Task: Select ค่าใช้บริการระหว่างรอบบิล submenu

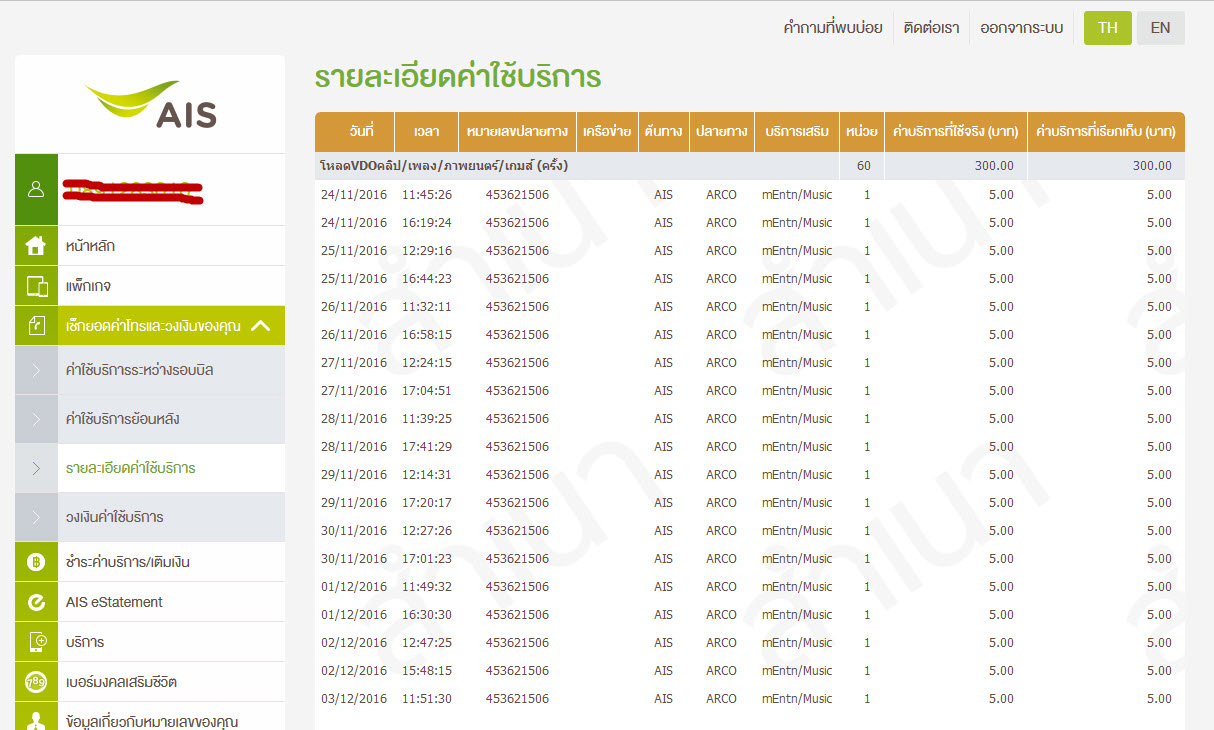Action: (150, 370)
